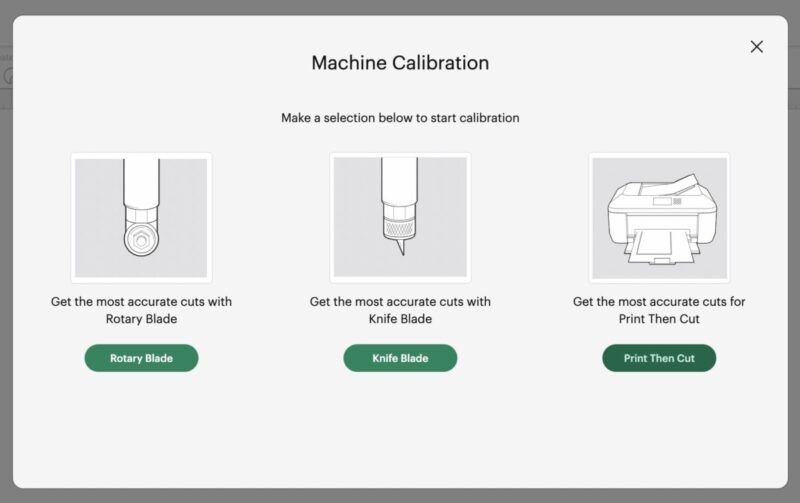Image resolution: width=800 pixels, height=503 pixels.
Task: Select the printer illustration thumbnail
Action: pyautogui.click(x=659, y=218)
